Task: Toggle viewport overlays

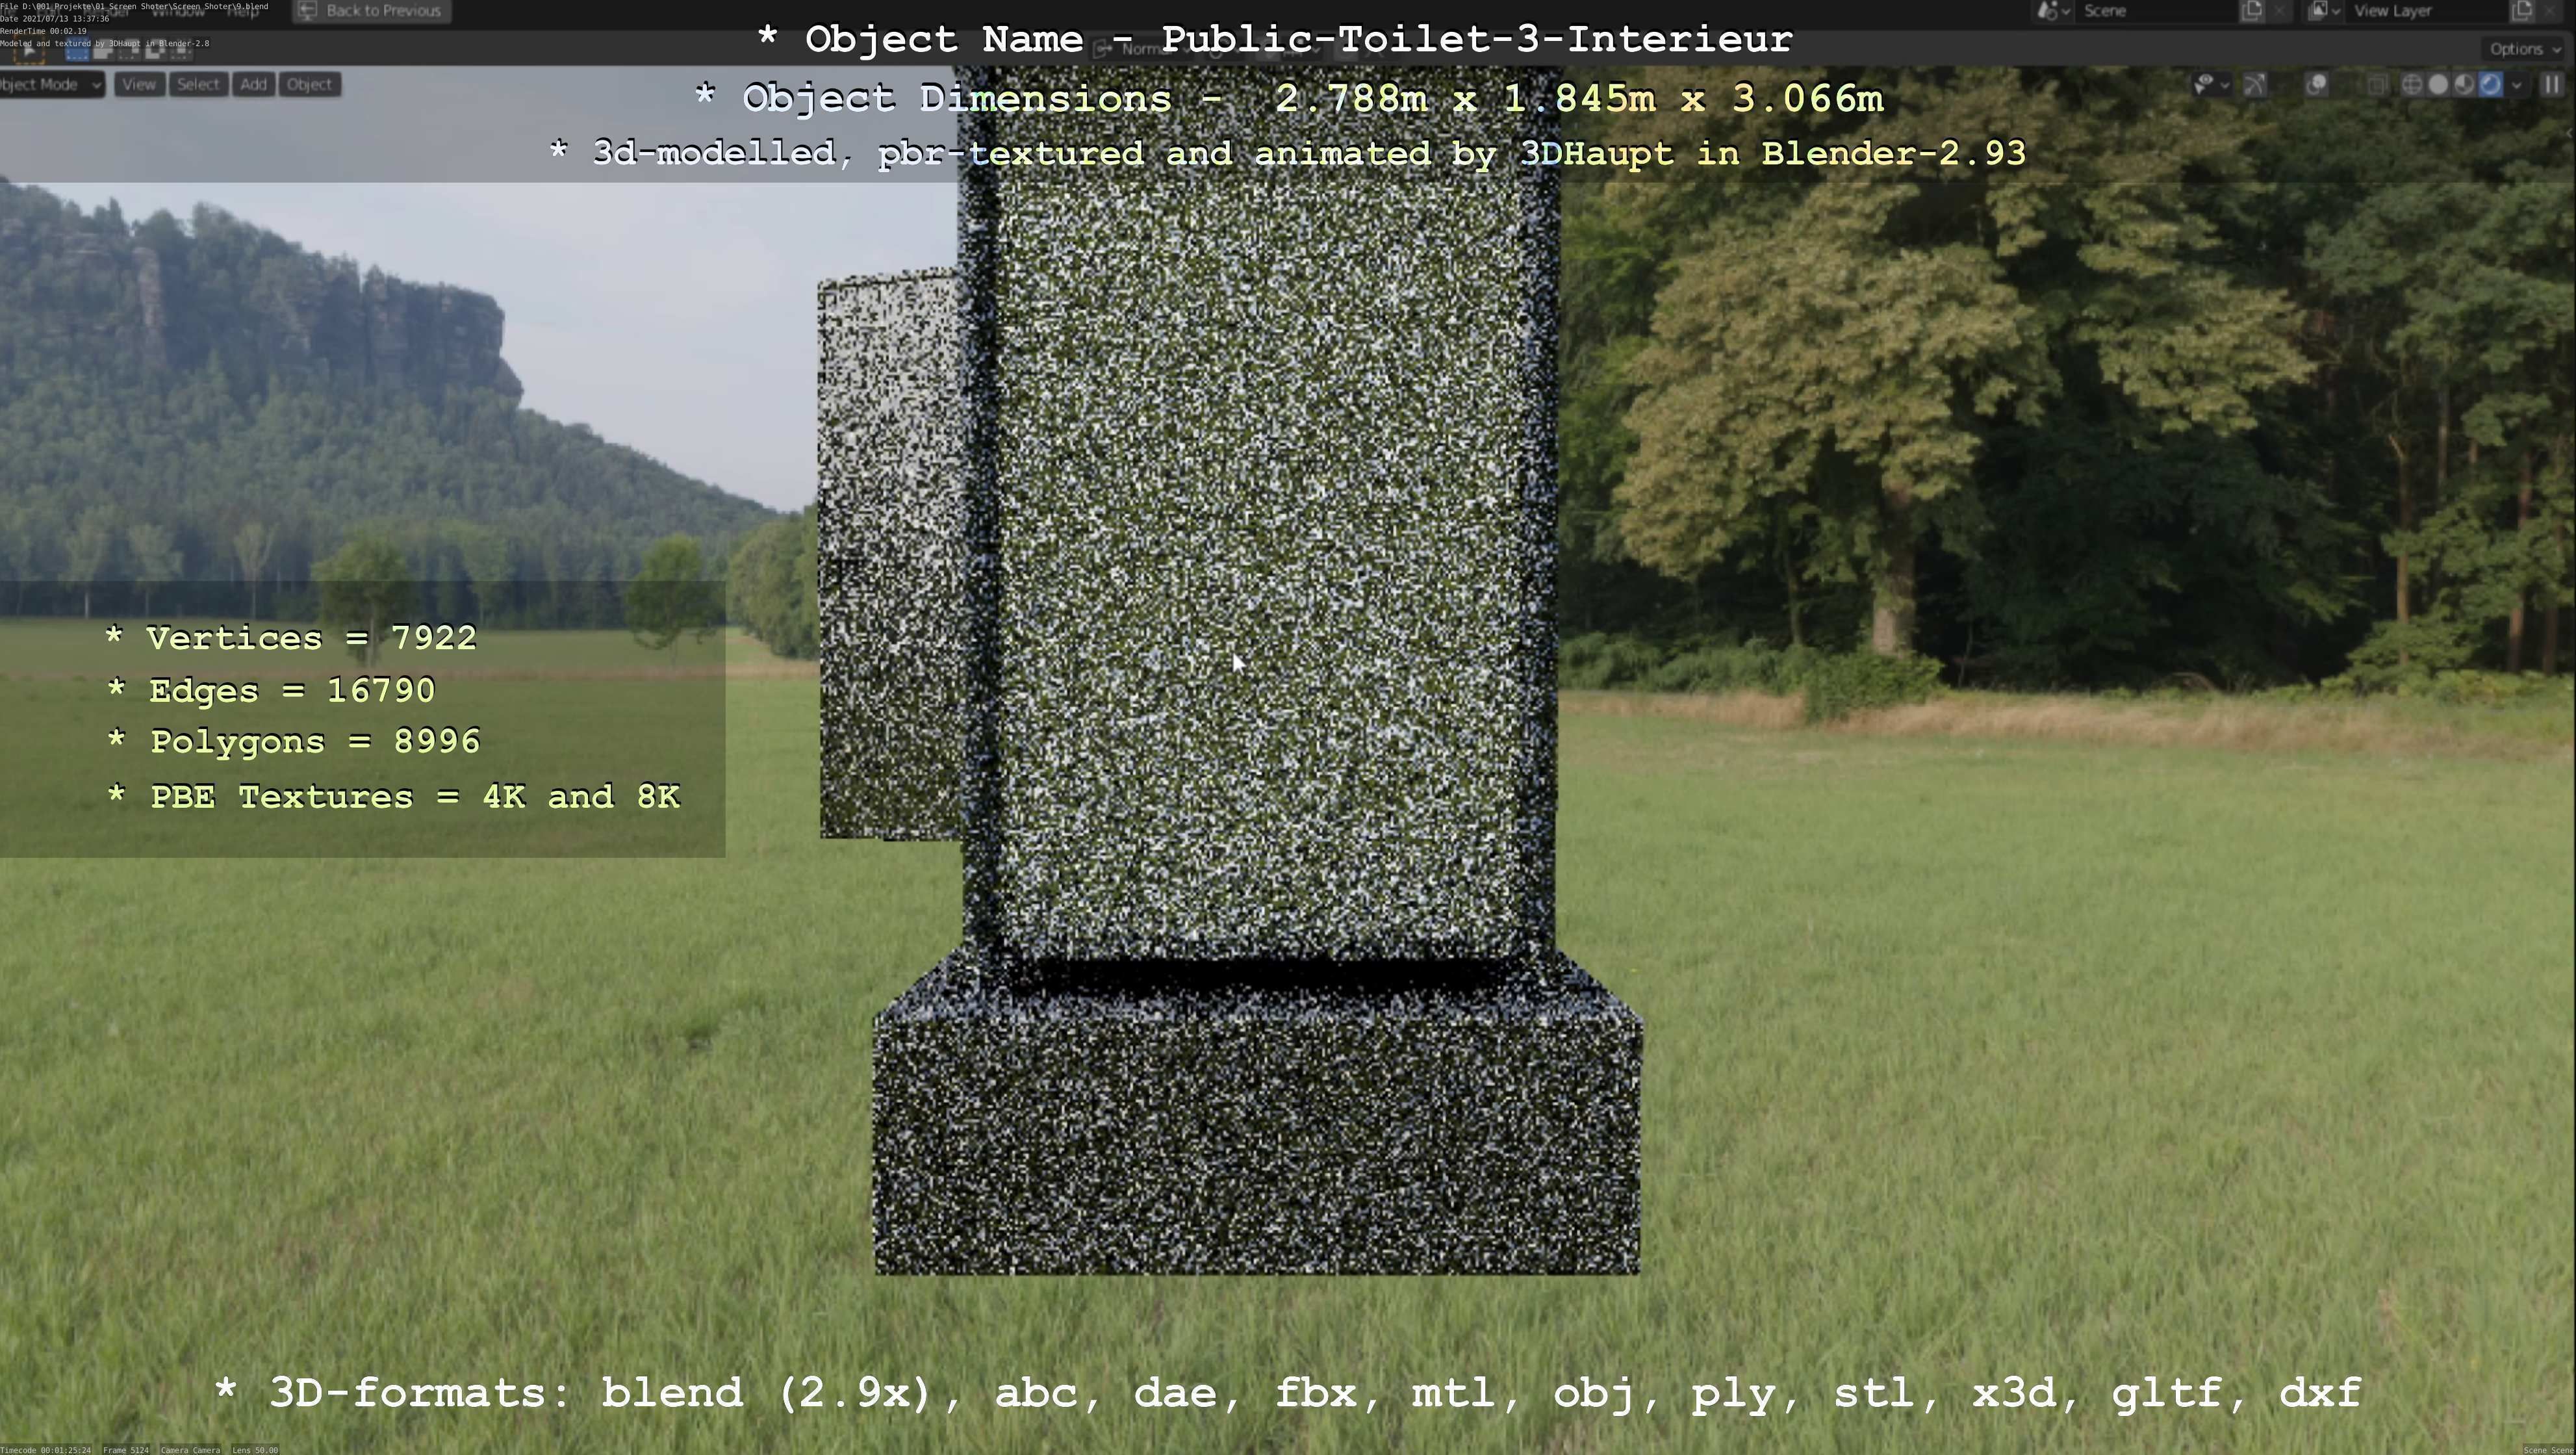Action: pyautogui.click(x=2316, y=85)
